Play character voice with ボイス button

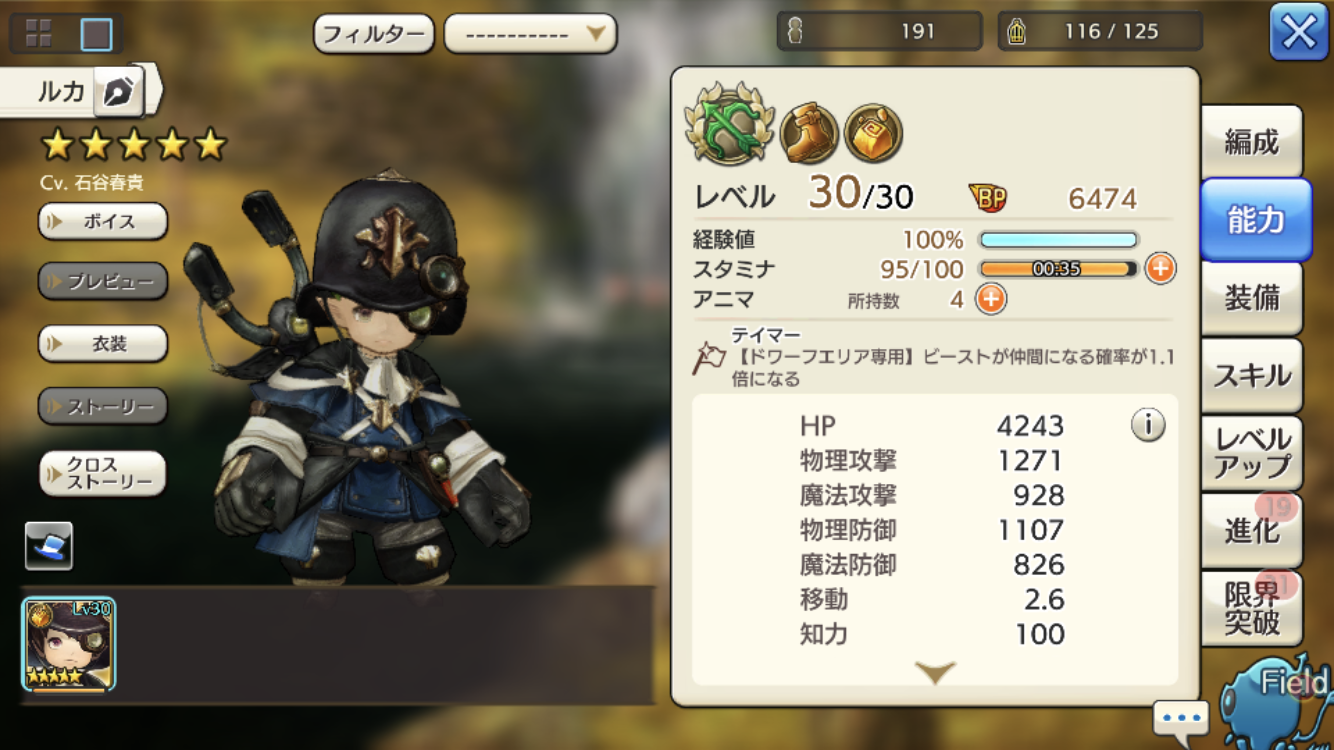pos(103,221)
